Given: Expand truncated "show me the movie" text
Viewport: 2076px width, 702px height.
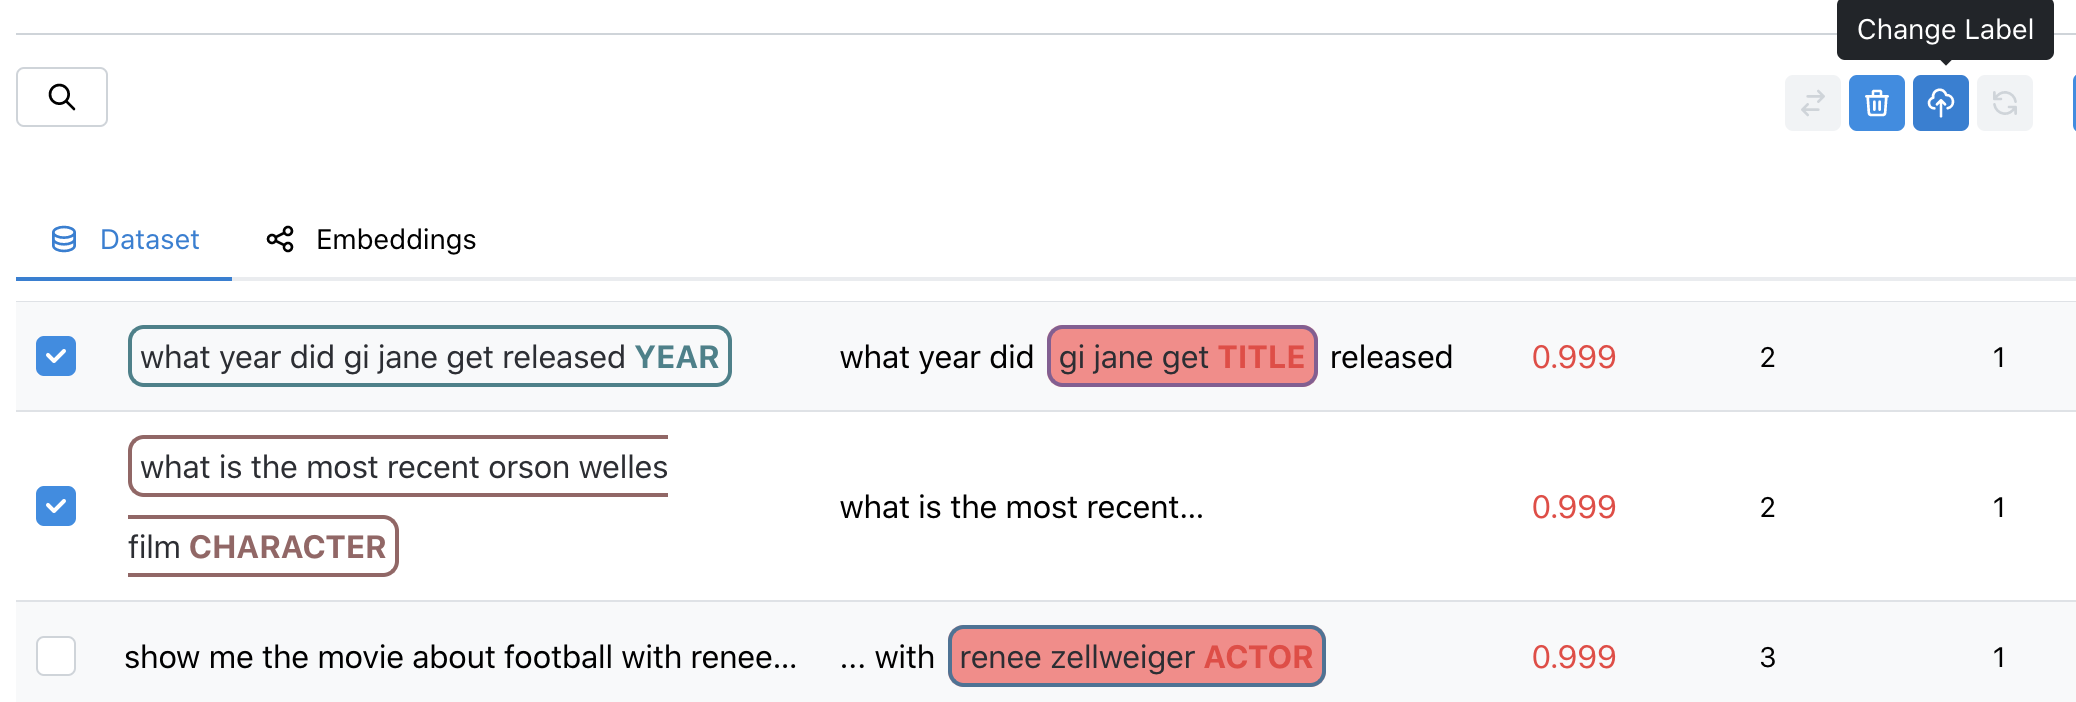Looking at the screenshot, I should coord(460,657).
